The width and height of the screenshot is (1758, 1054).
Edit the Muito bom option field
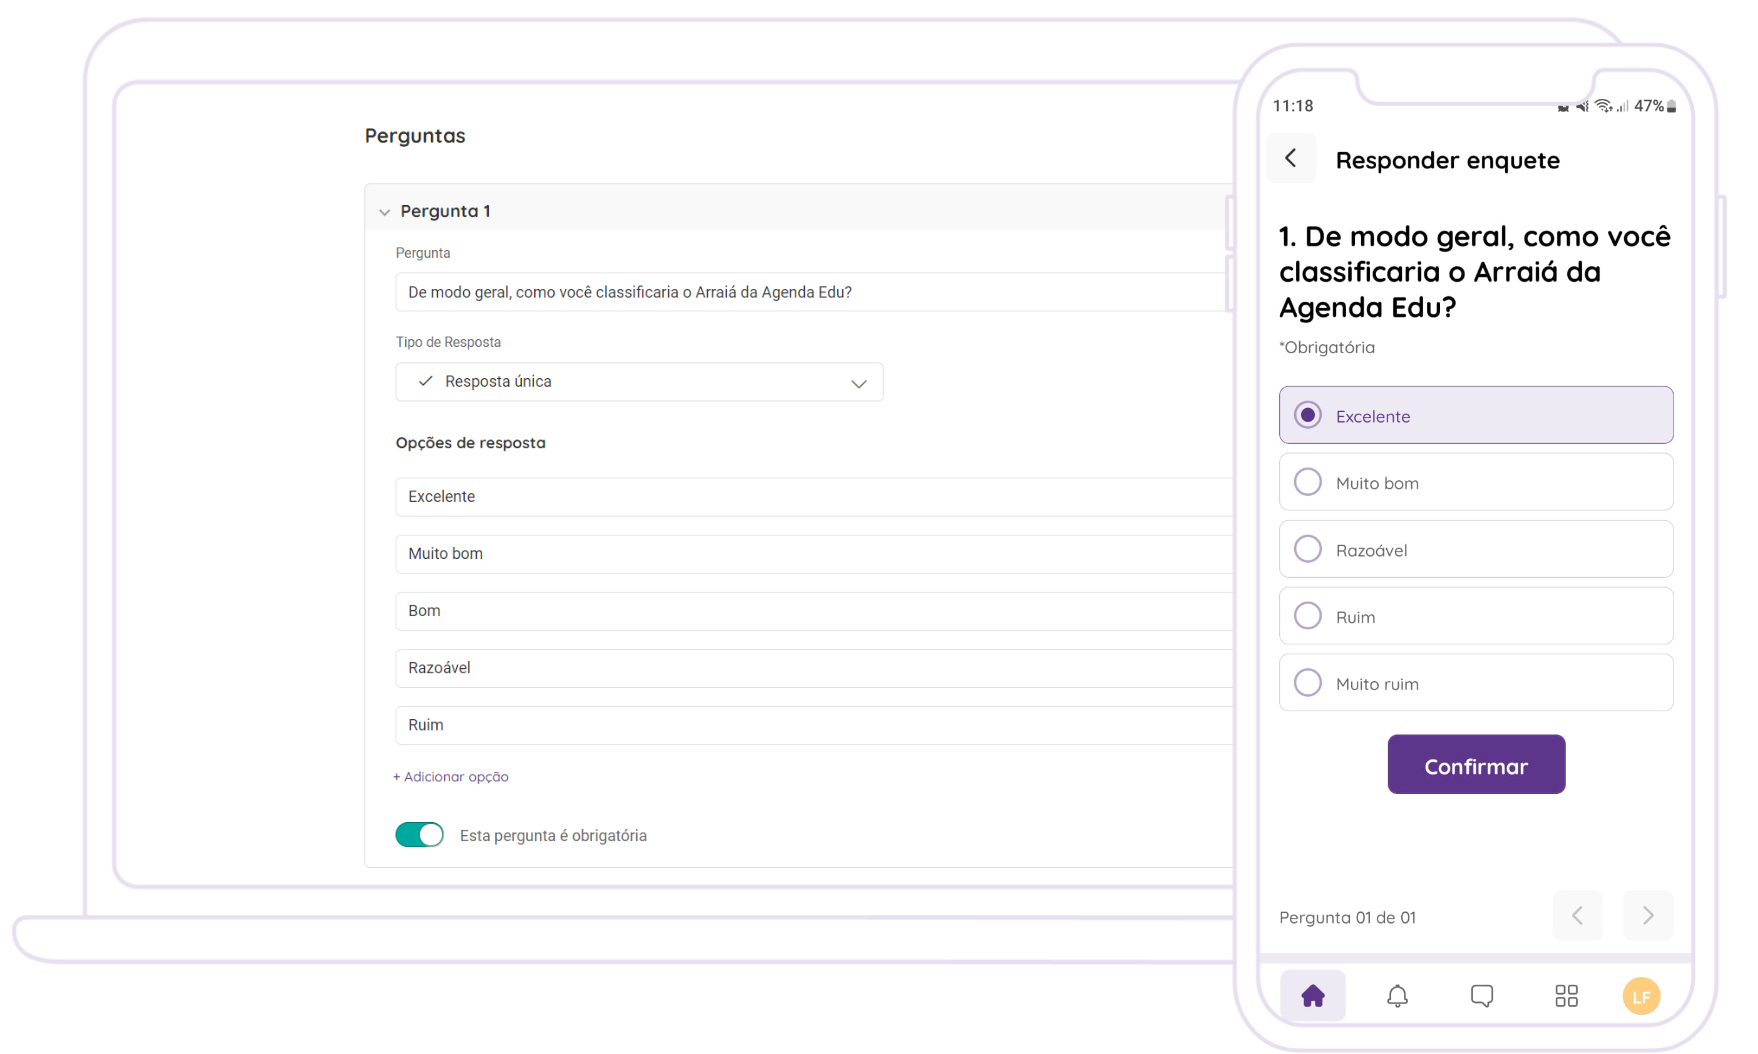point(814,554)
